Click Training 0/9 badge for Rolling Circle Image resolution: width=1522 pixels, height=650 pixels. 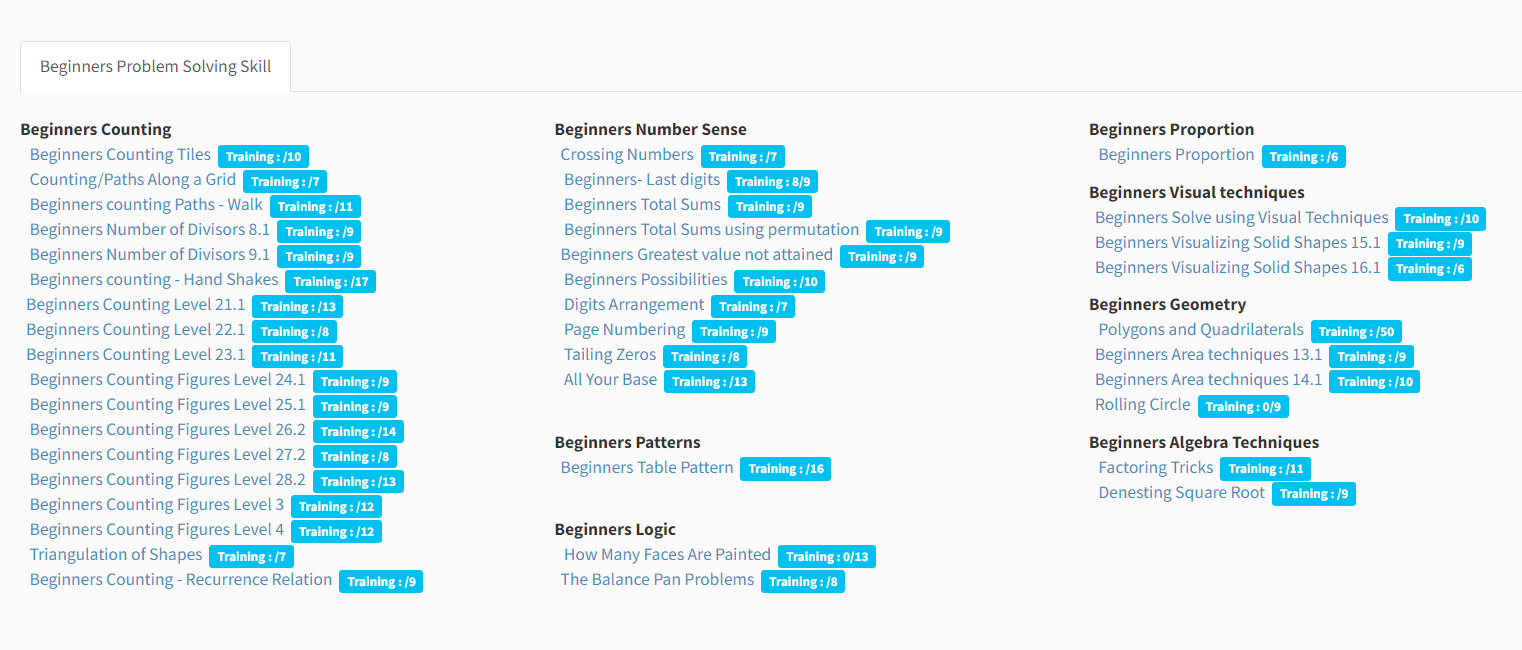tap(1243, 407)
